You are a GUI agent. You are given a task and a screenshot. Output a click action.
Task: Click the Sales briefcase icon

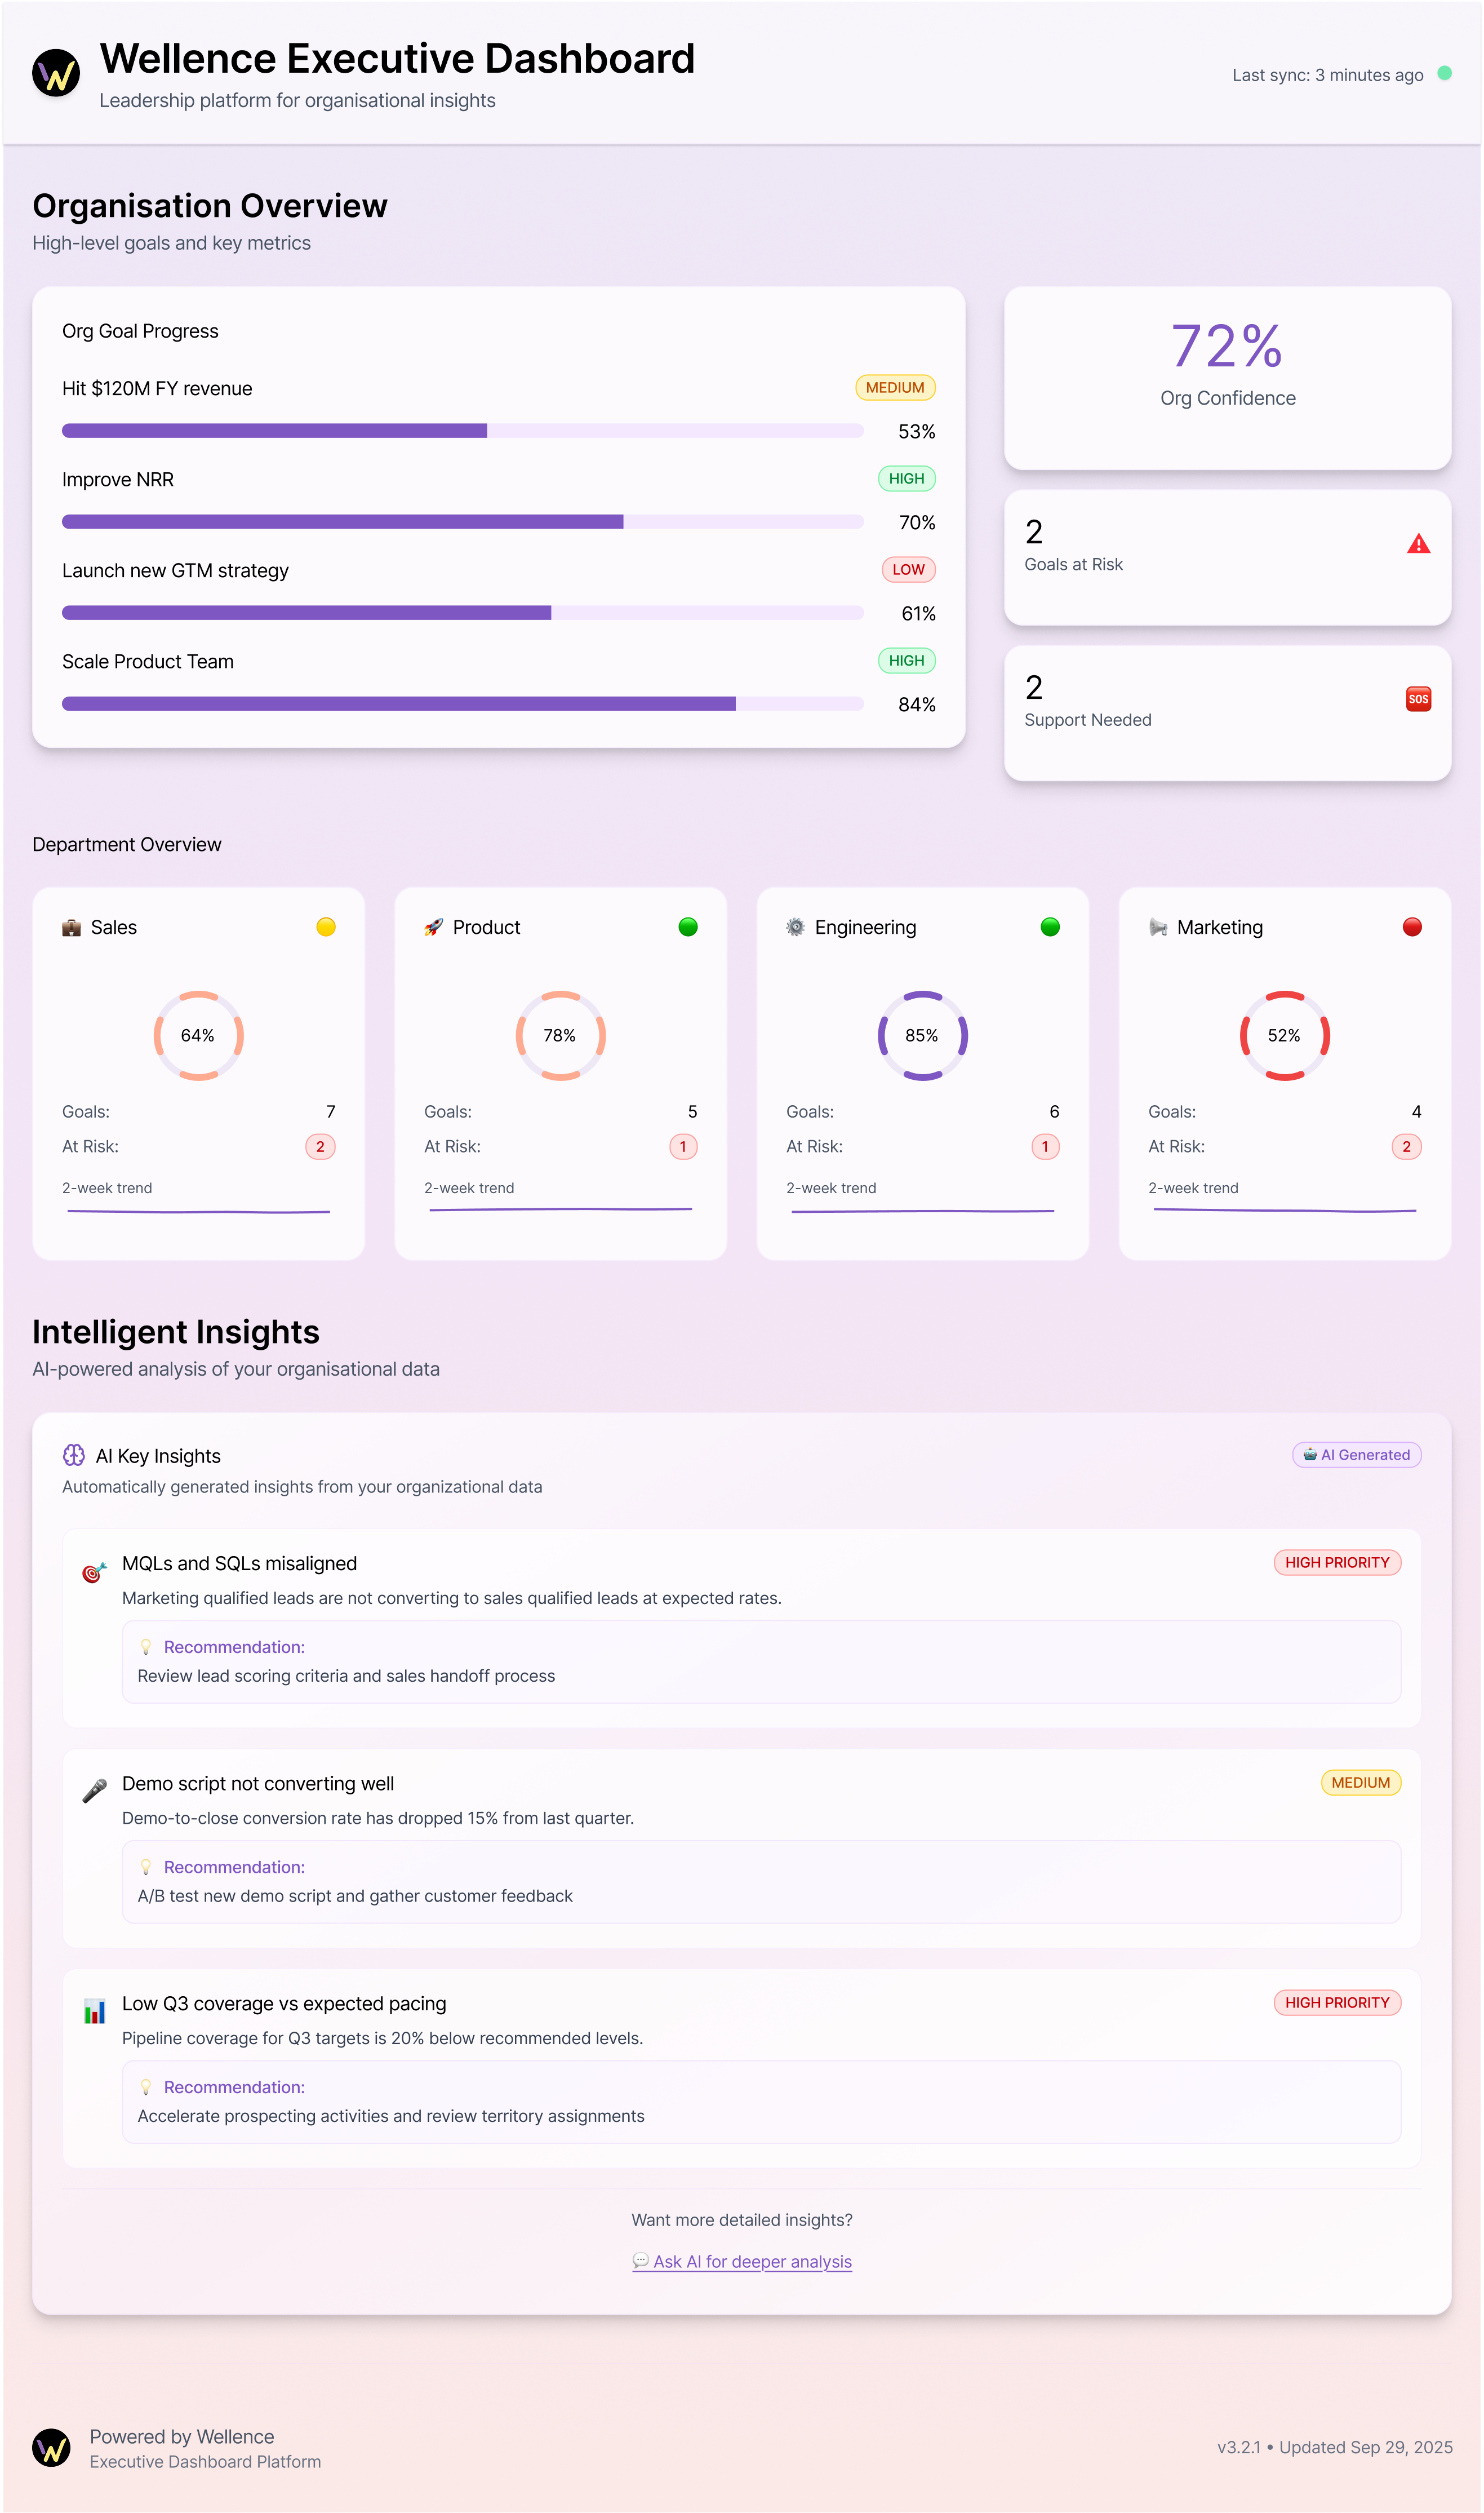(71, 928)
